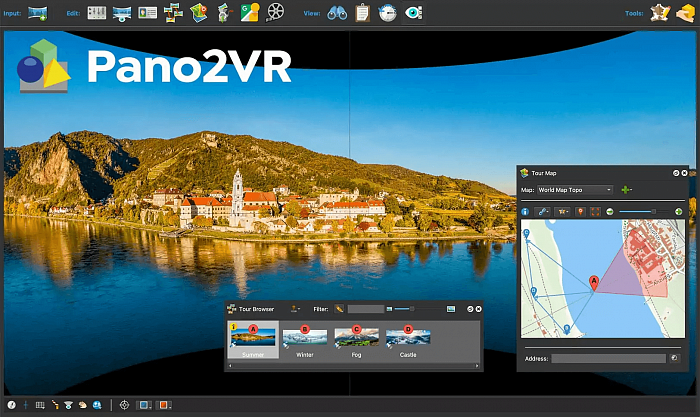The height and width of the screenshot is (417, 700).
Task: Click the film reel animation icon
Action: [276, 13]
